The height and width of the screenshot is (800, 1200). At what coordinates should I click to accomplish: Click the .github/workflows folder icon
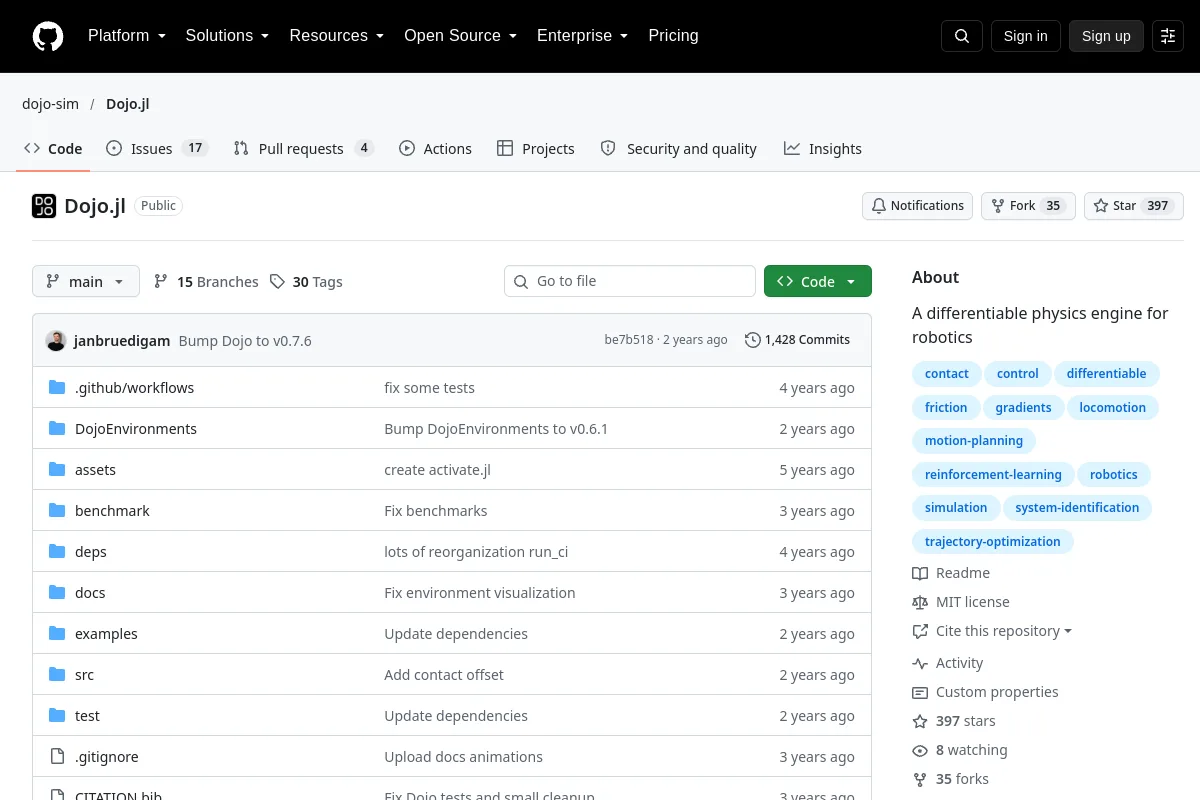click(57, 388)
